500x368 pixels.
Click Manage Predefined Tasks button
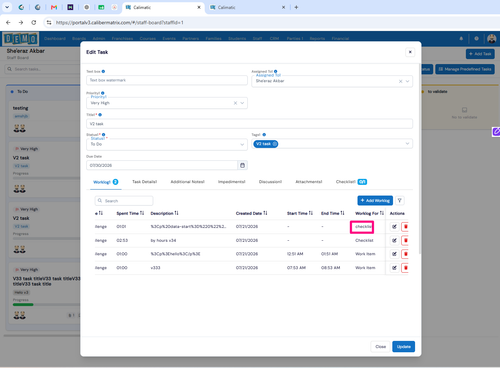pyautogui.click(x=465, y=69)
